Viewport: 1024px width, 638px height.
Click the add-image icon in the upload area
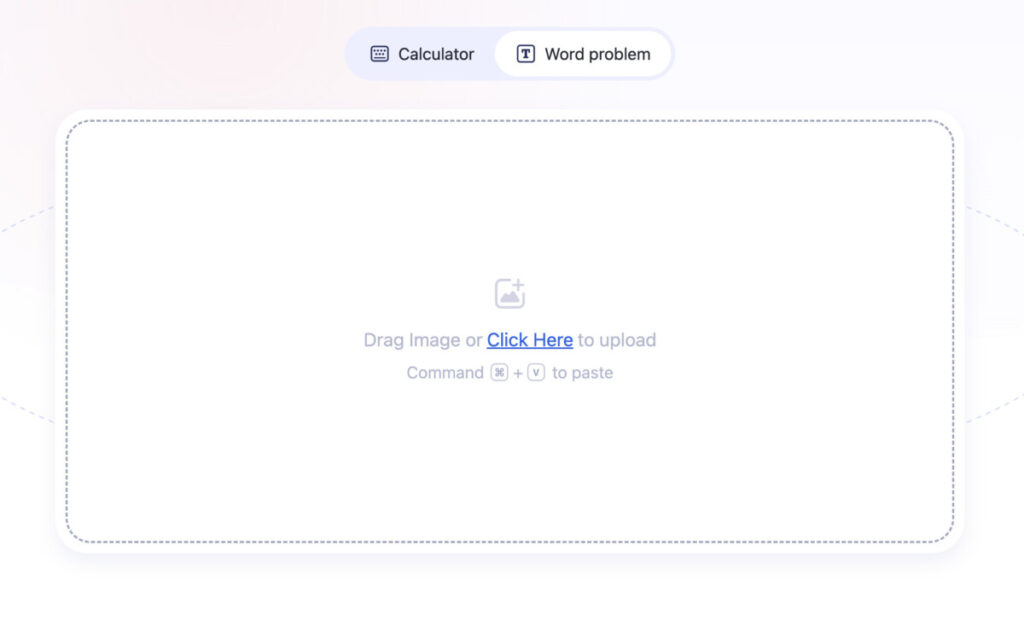pos(509,293)
